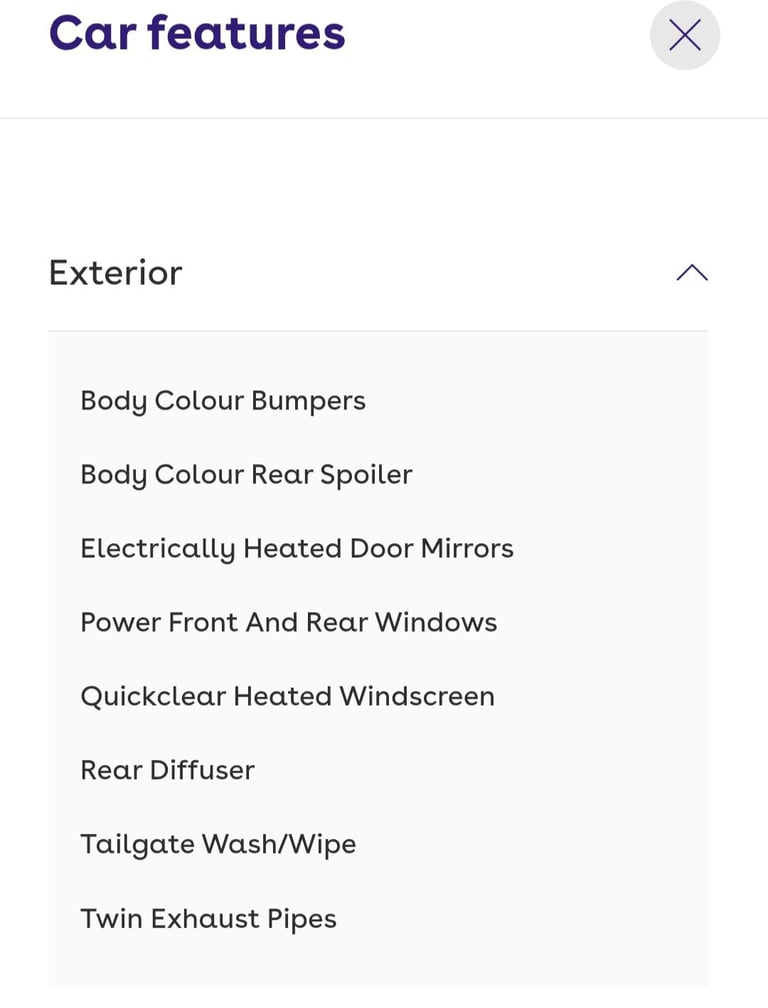Click the word Spoiler in second feature
The width and height of the screenshot is (768, 1008).
pos(366,475)
